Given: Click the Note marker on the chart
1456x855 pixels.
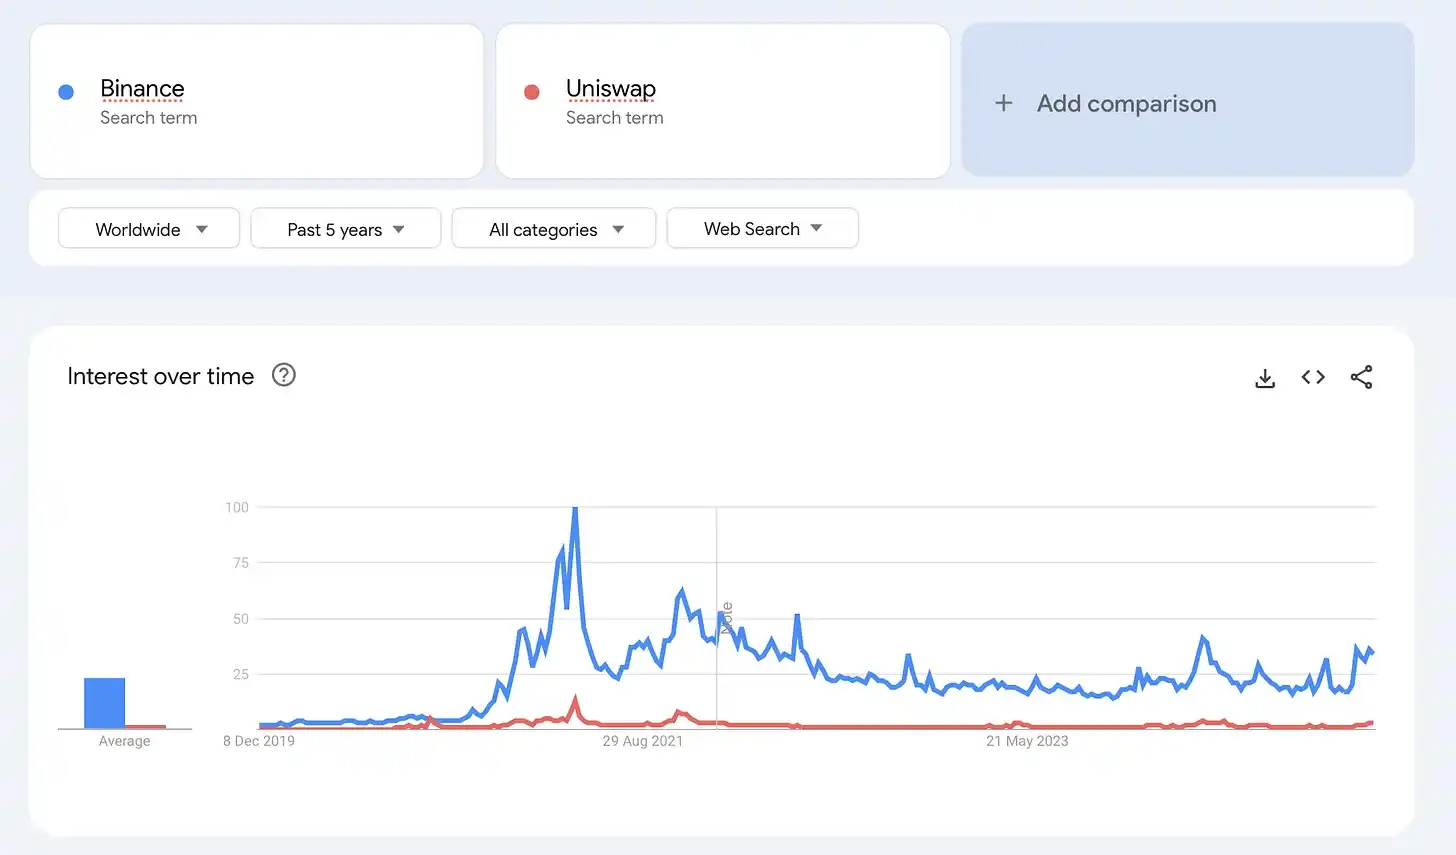Looking at the screenshot, I should click(727, 617).
